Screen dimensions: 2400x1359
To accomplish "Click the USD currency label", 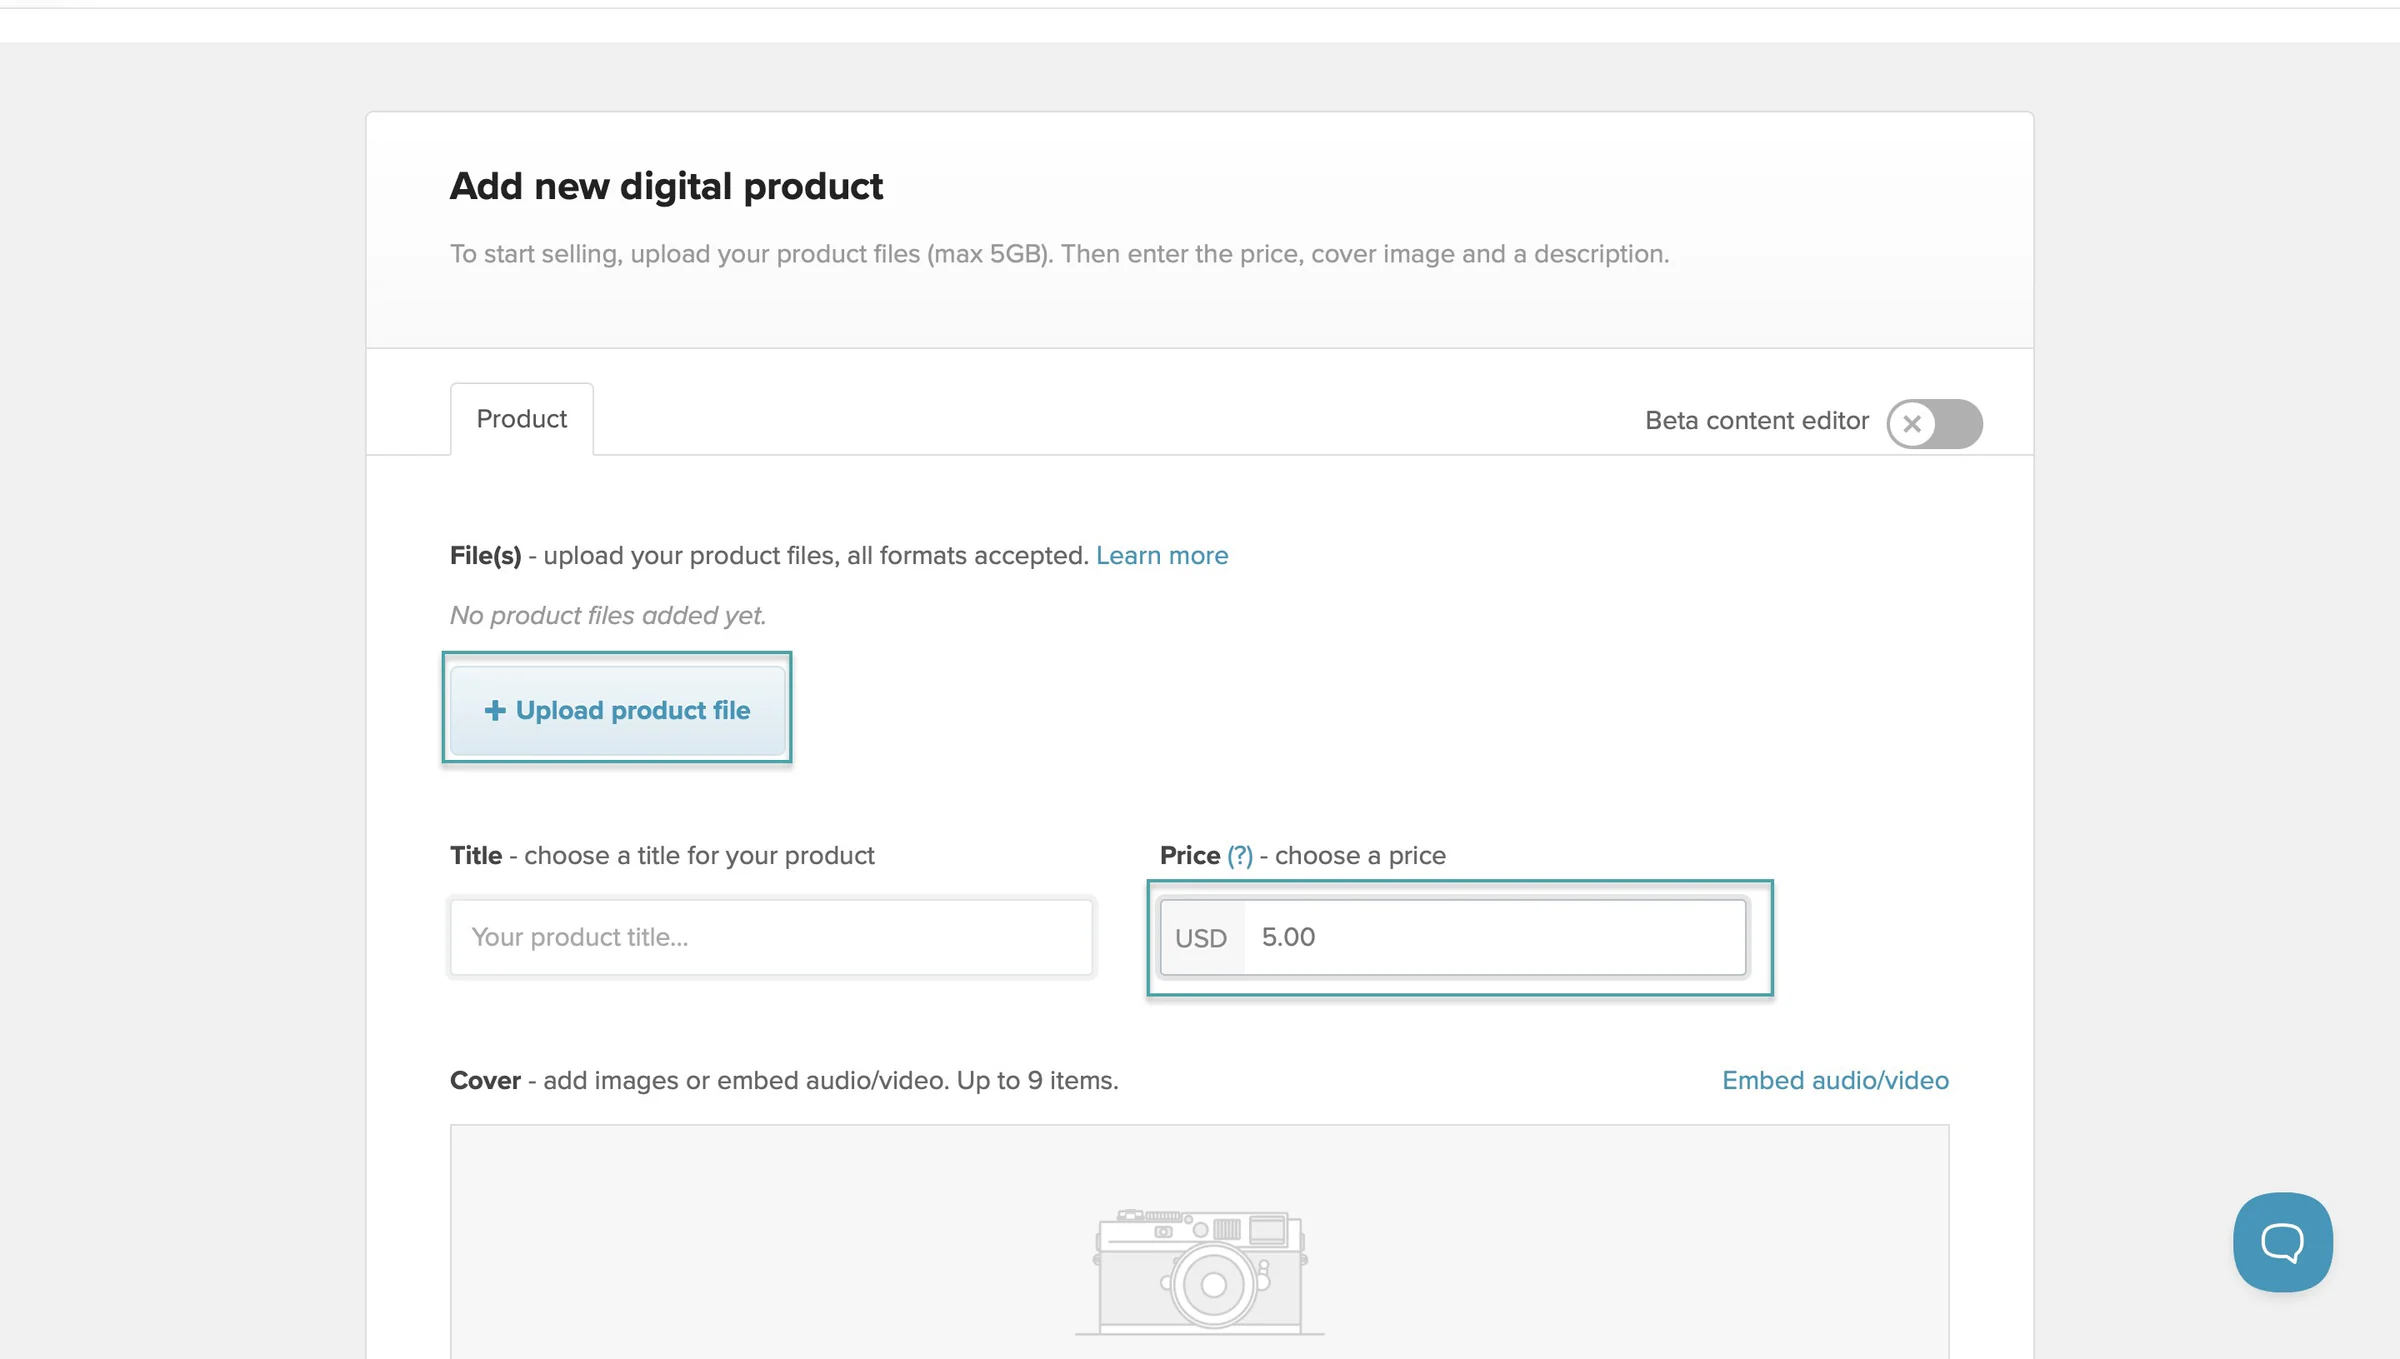I will pos(1201,938).
